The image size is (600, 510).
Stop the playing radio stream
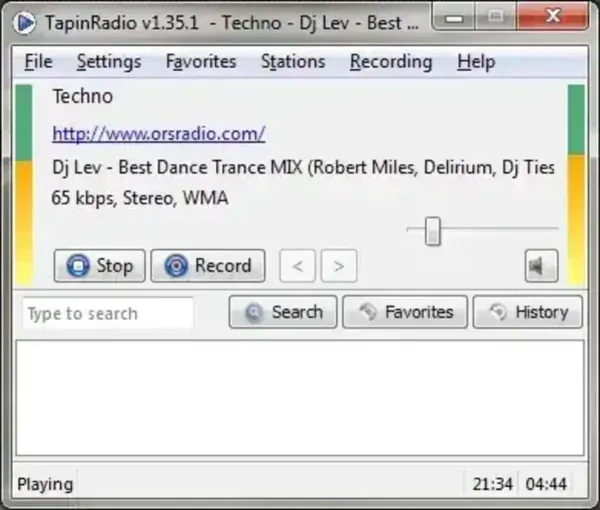pos(99,266)
